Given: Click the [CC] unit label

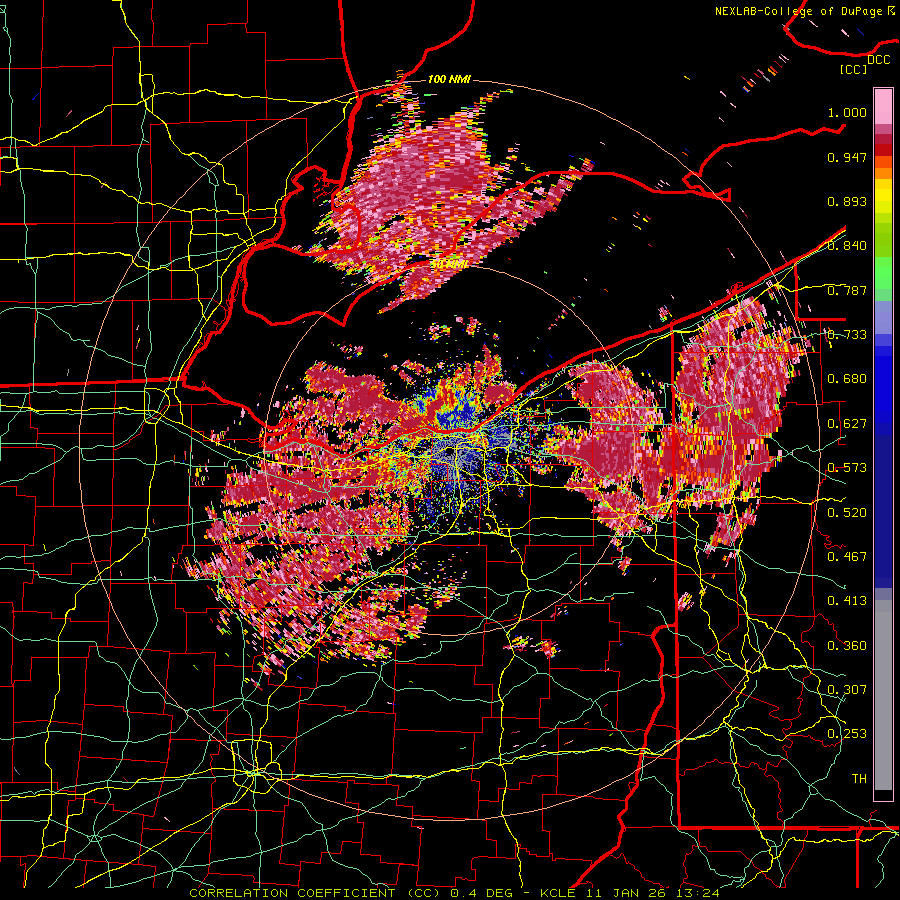Looking at the screenshot, I should [854, 70].
